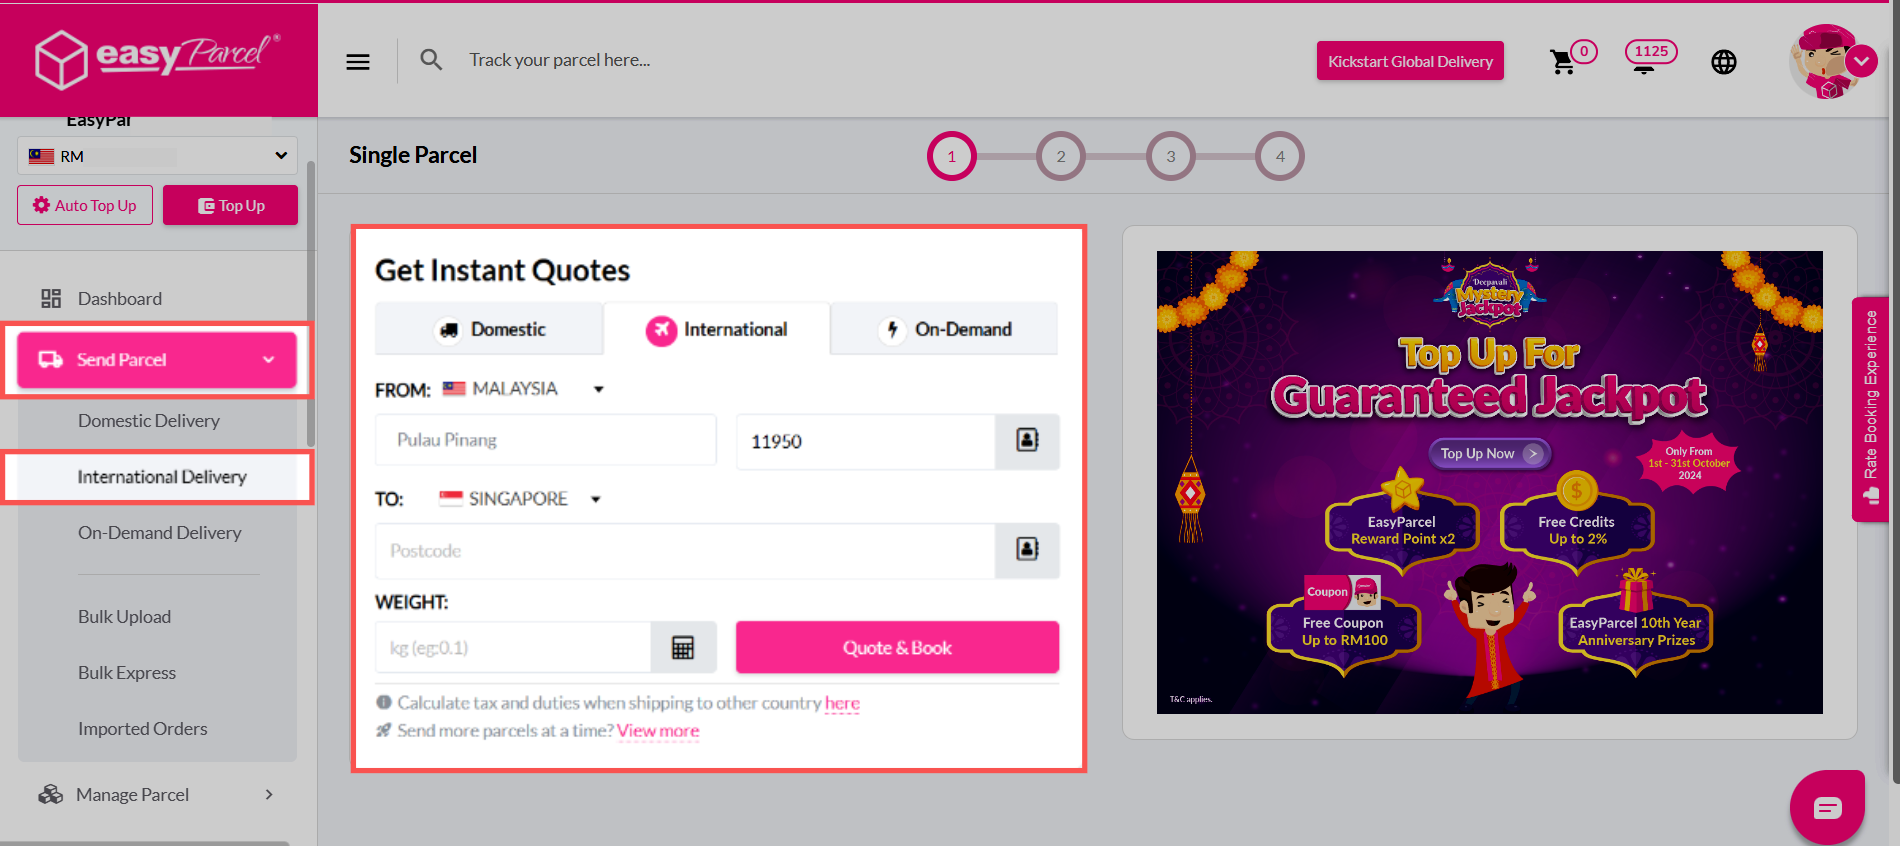Select International Delivery in sidebar
The width and height of the screenshot is (1900, 846).
point(162,477)
